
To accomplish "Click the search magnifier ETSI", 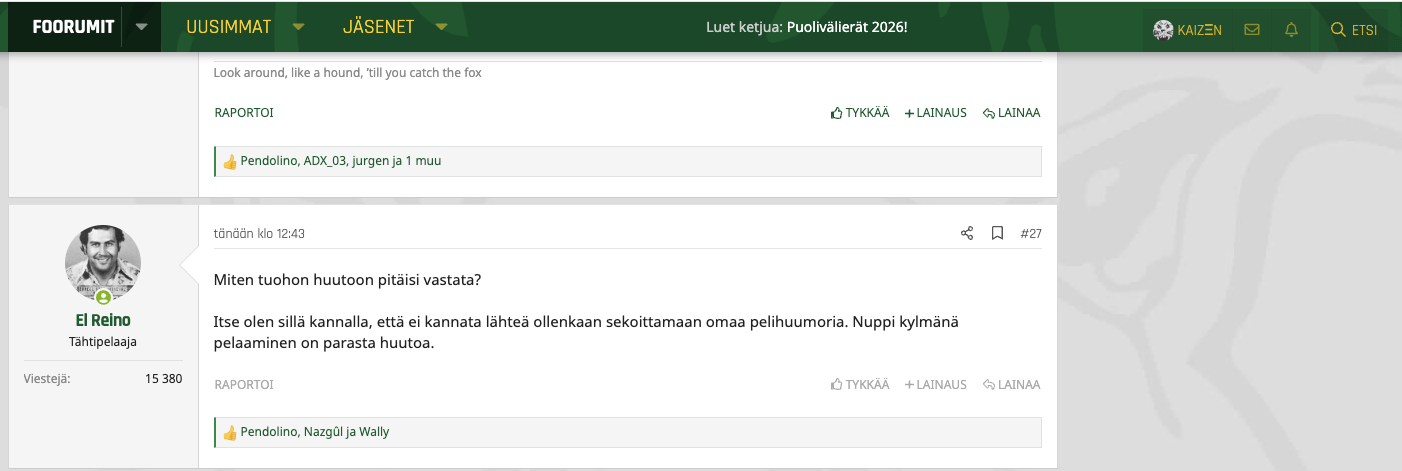I will click(1353, 30).
